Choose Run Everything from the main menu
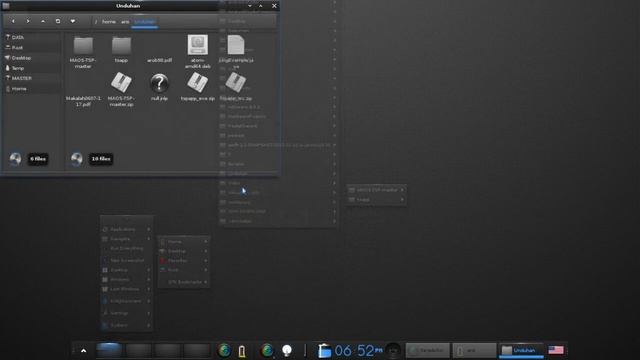Viewport: 640px width, 360px height. (x=127, y=248)
